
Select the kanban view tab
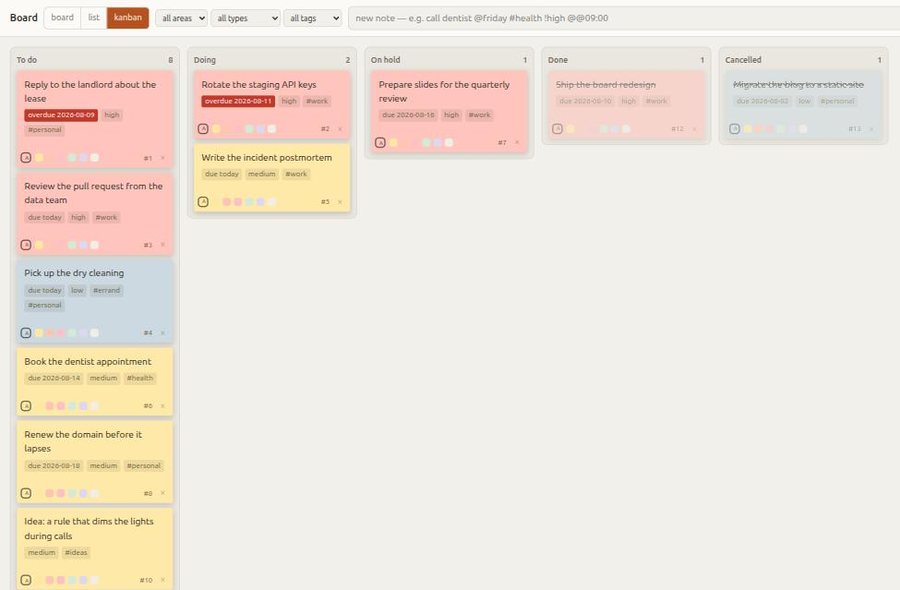point(127,17)
